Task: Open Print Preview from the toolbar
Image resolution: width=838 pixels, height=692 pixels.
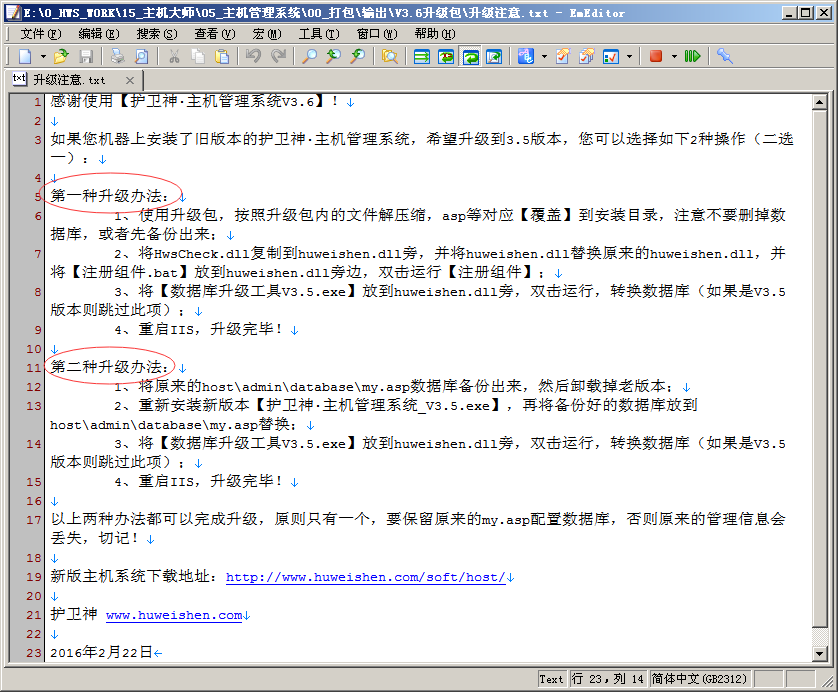Action: [x=142, y=56]
